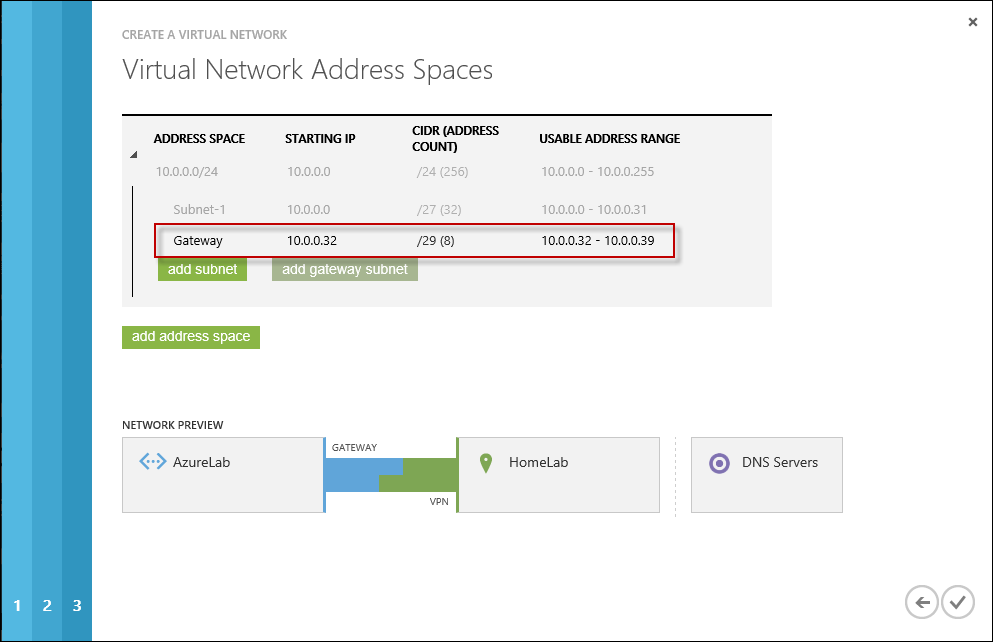Open the Subnet-1 /27 (32) CIDR dropdown
Image resolution: width=993 pixels, height=642 pixels.
click(x=436, y=209)
